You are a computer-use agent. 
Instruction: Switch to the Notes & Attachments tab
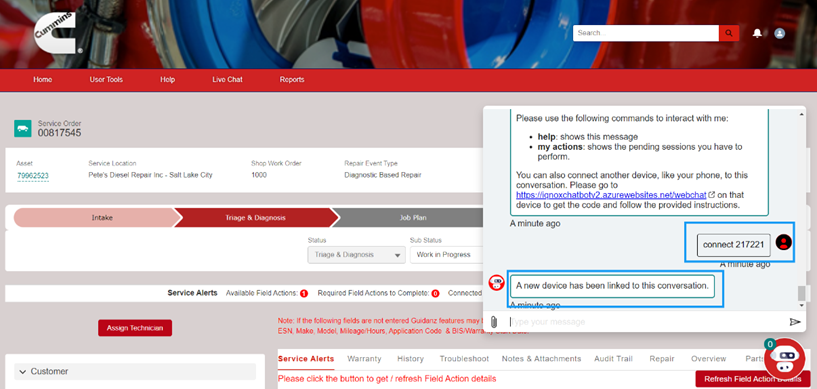541,359
